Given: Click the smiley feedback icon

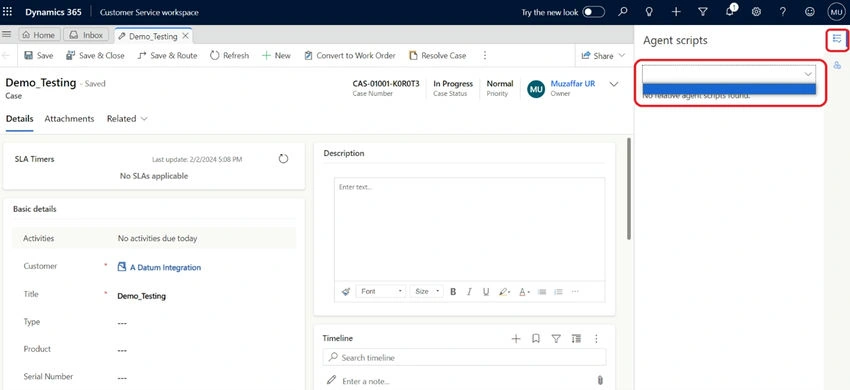Looking at the screenshot, I should tap(810, 12).
